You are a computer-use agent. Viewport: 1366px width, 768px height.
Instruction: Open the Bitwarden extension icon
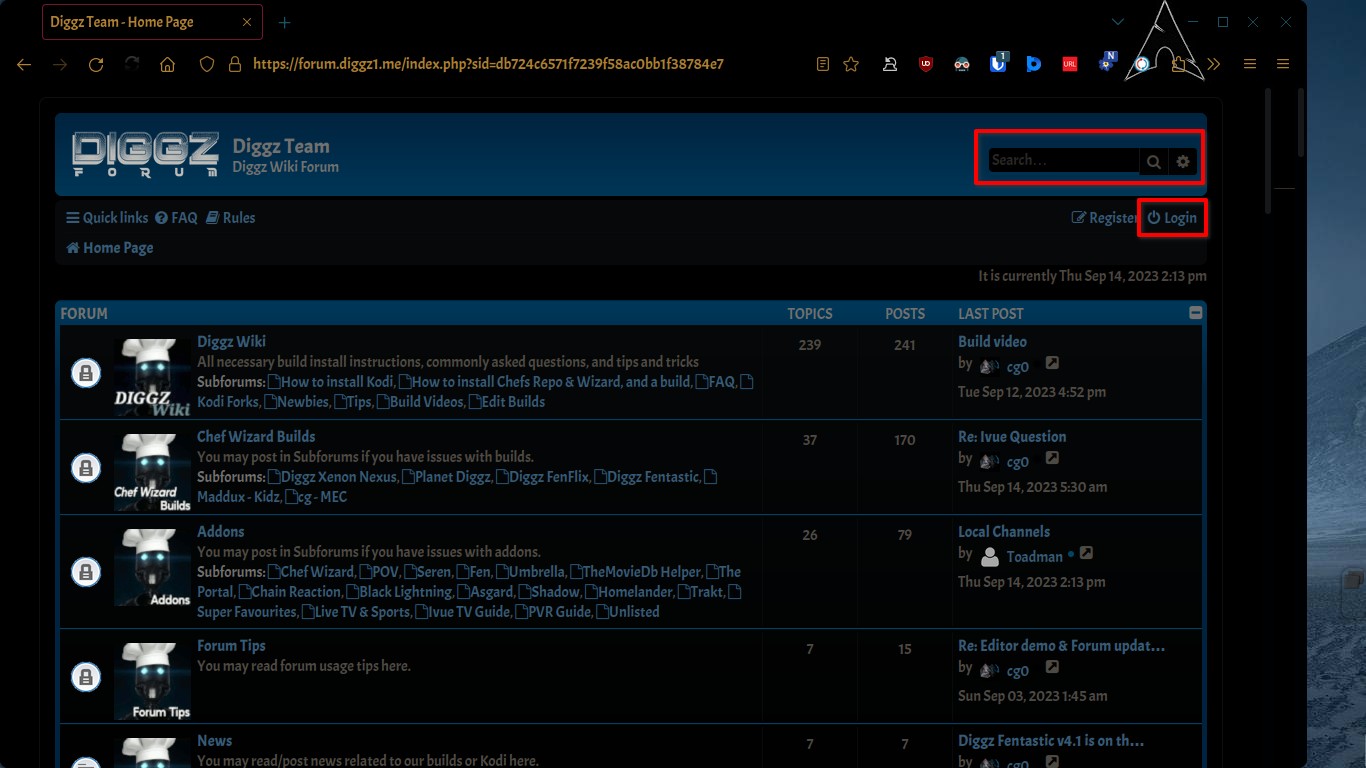998,64
